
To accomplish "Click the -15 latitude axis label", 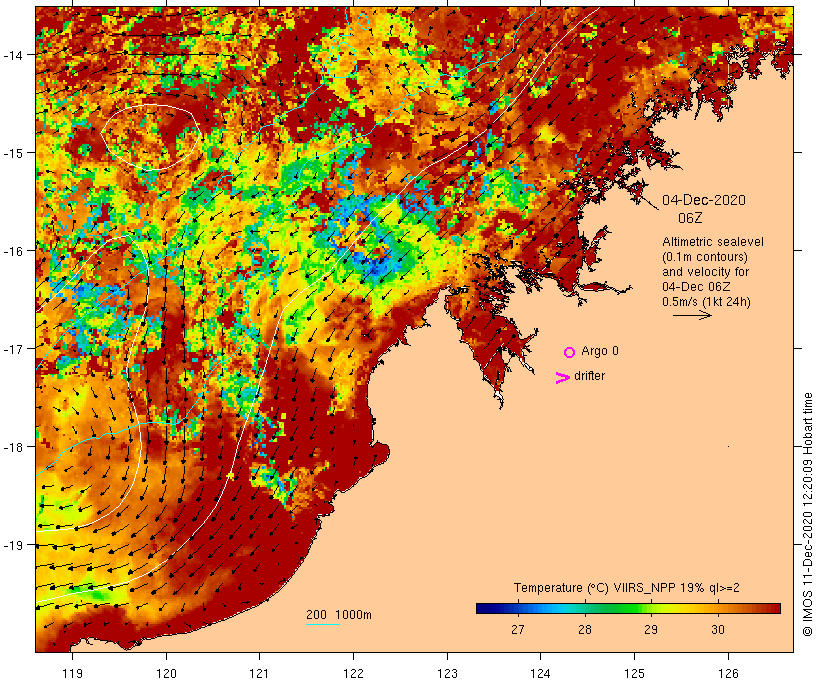I will [12, 153].
